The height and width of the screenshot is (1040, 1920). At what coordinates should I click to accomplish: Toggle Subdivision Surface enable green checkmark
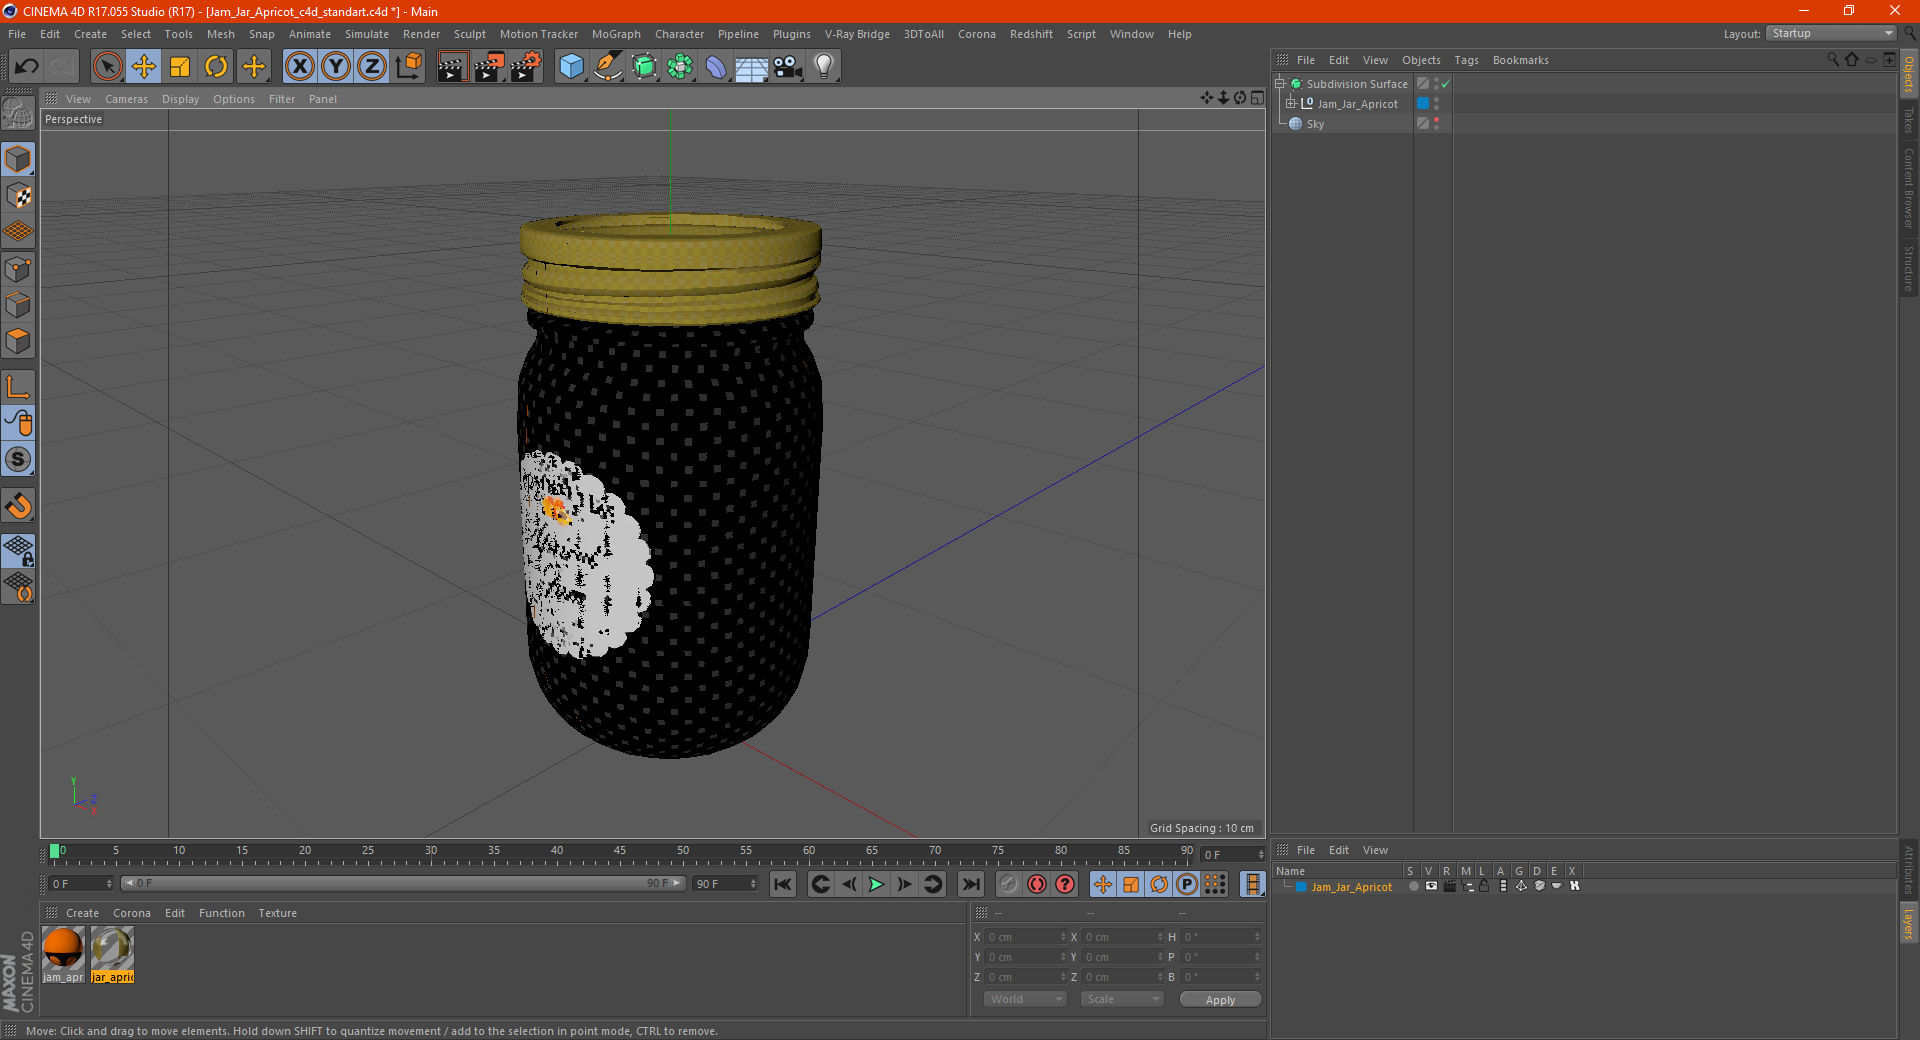pos(1445,84)
